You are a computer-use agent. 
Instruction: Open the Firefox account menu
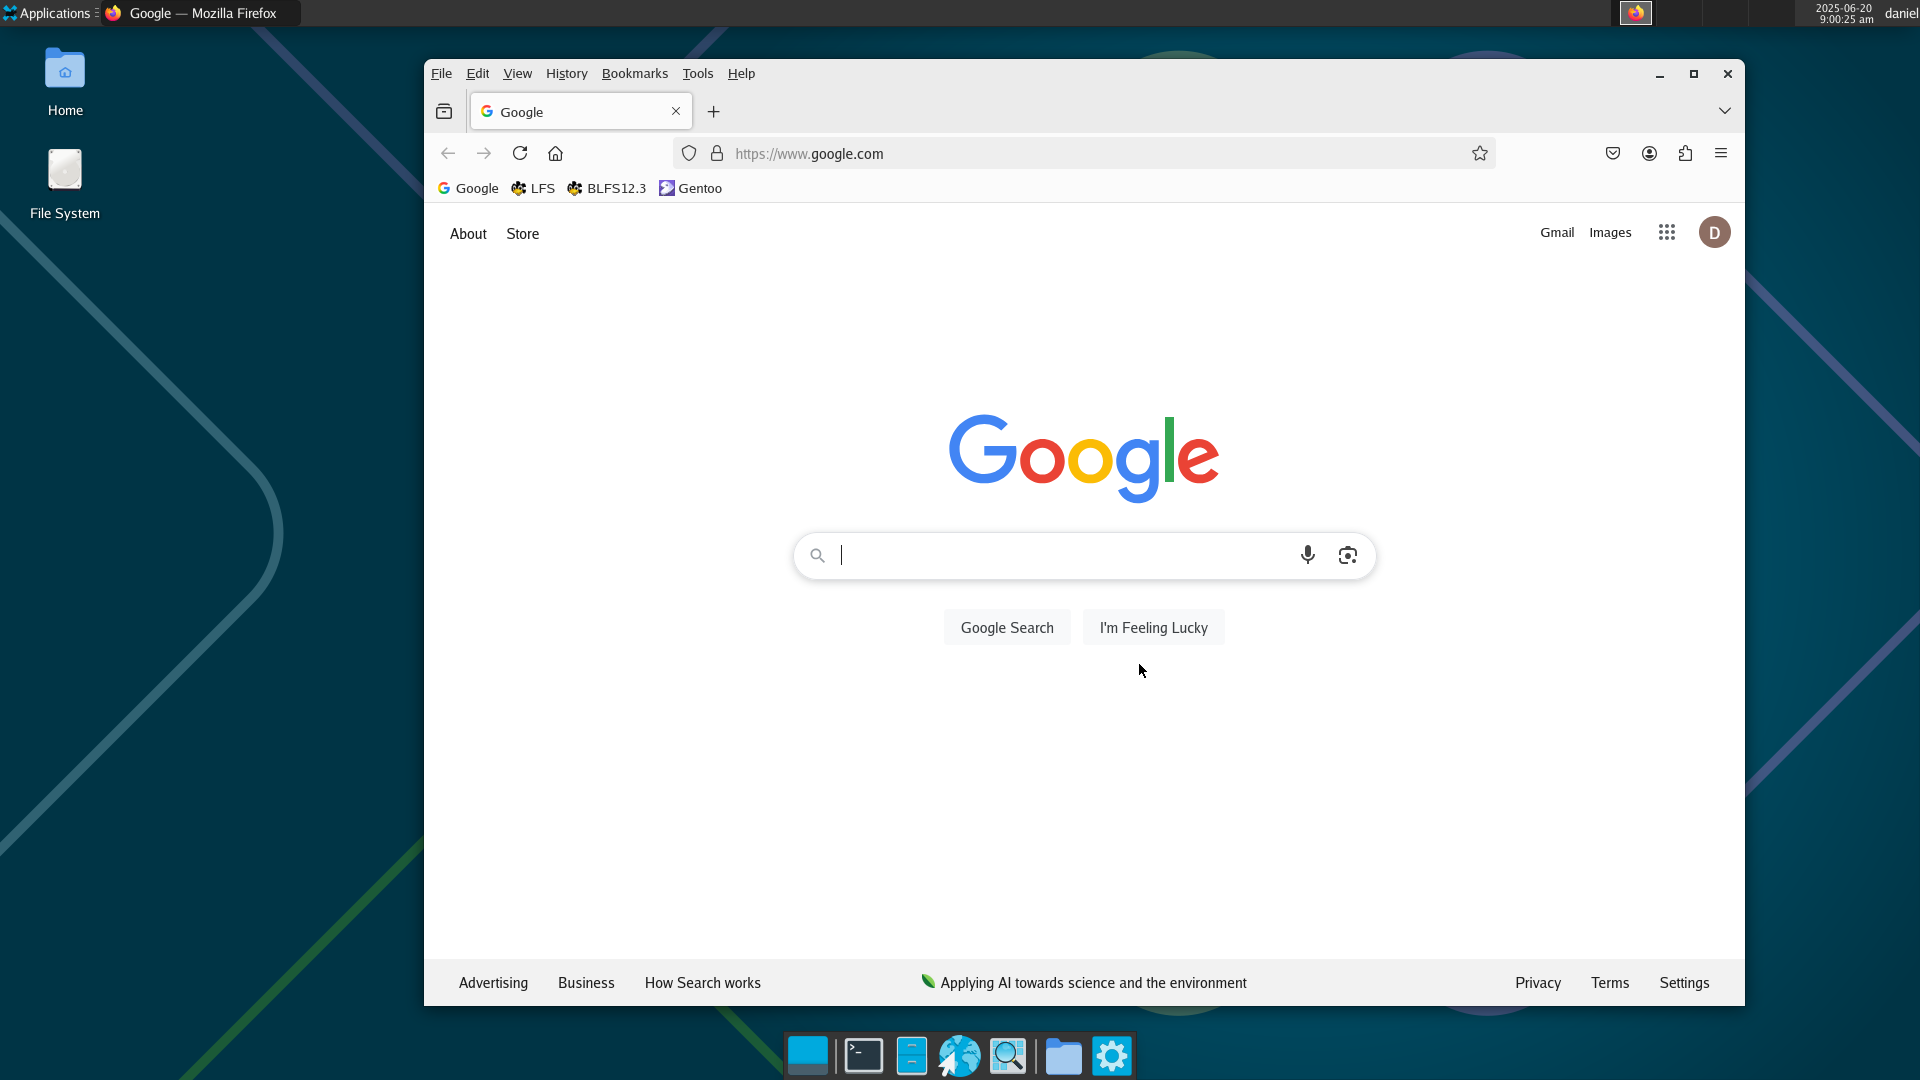tap(1649, 153)
